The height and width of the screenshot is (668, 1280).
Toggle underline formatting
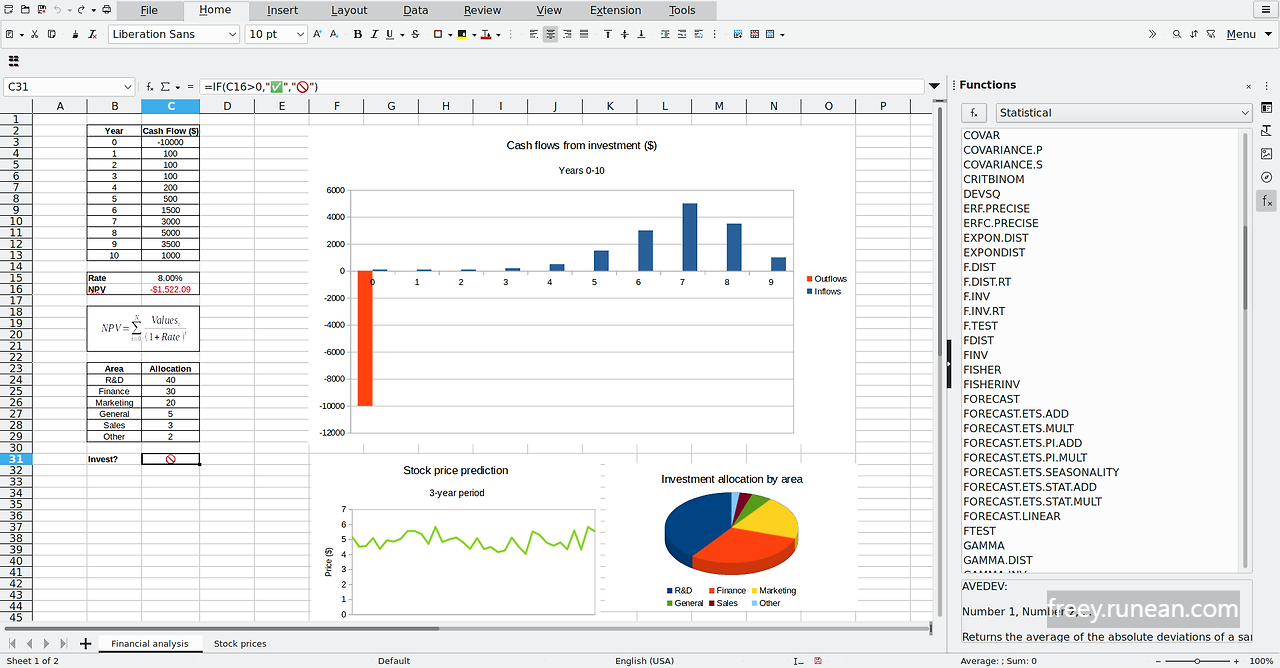tap(390, 34)
